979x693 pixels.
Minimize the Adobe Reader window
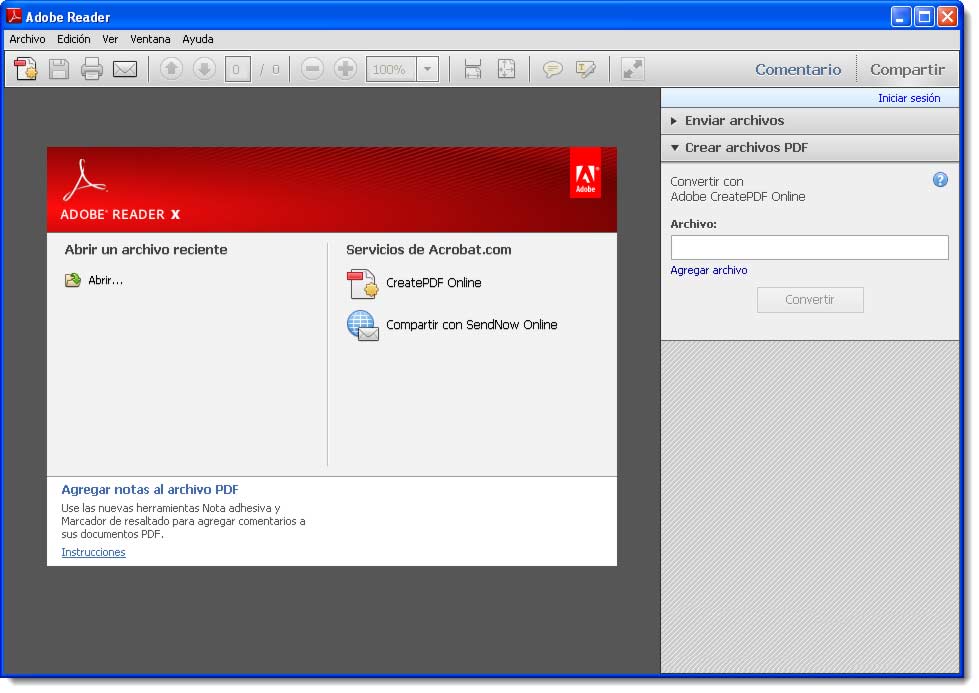click(900, 17)
